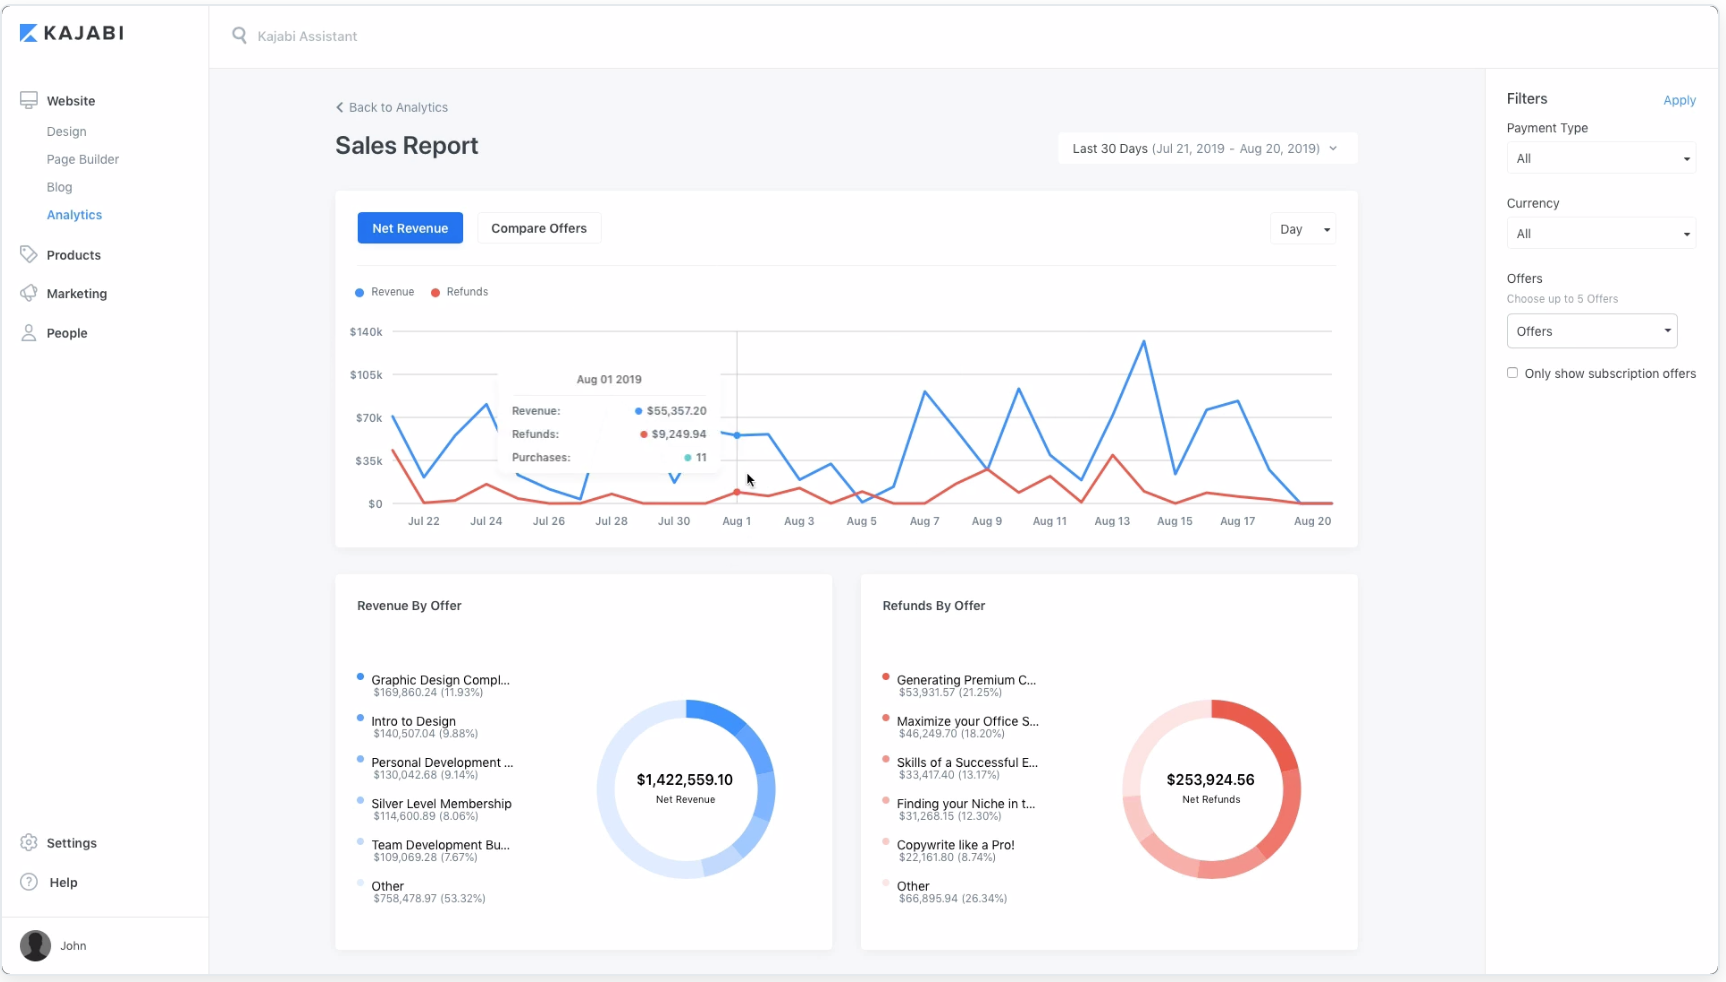
Task: Select the Products sidebar icon
Action: pyautogui.click(x=29, y=254)
